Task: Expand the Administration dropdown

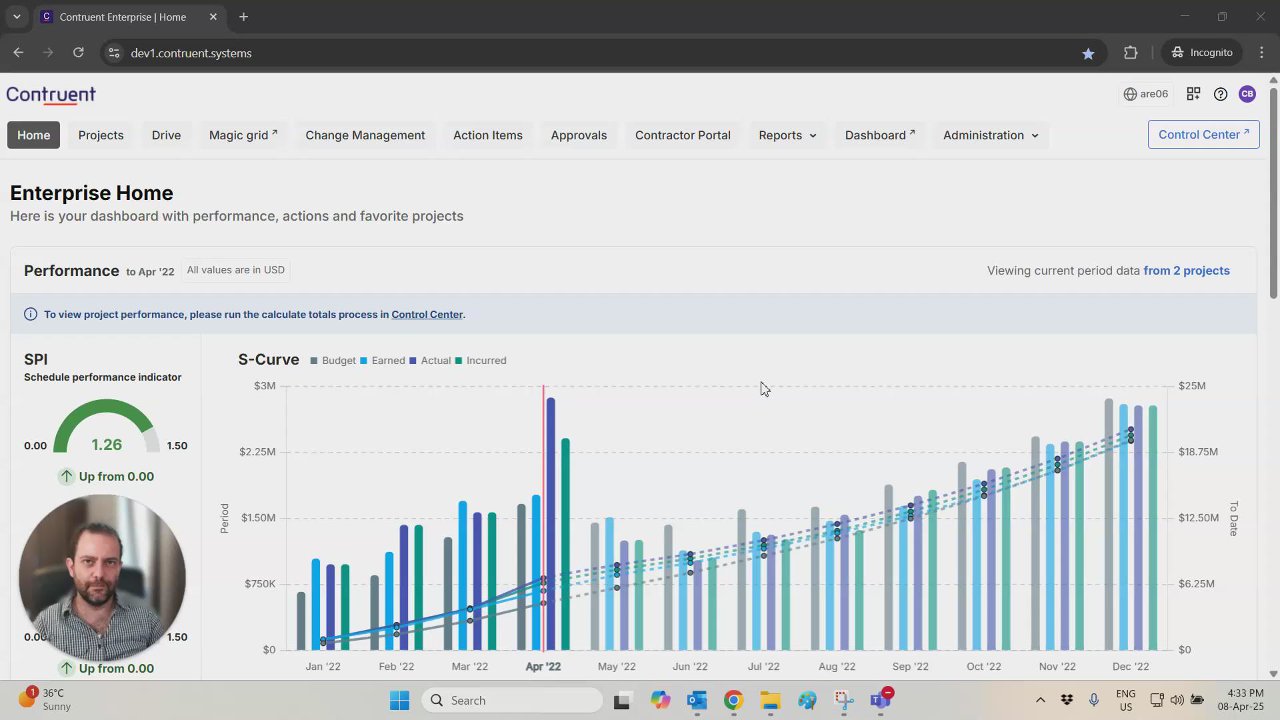Action: 991,135
